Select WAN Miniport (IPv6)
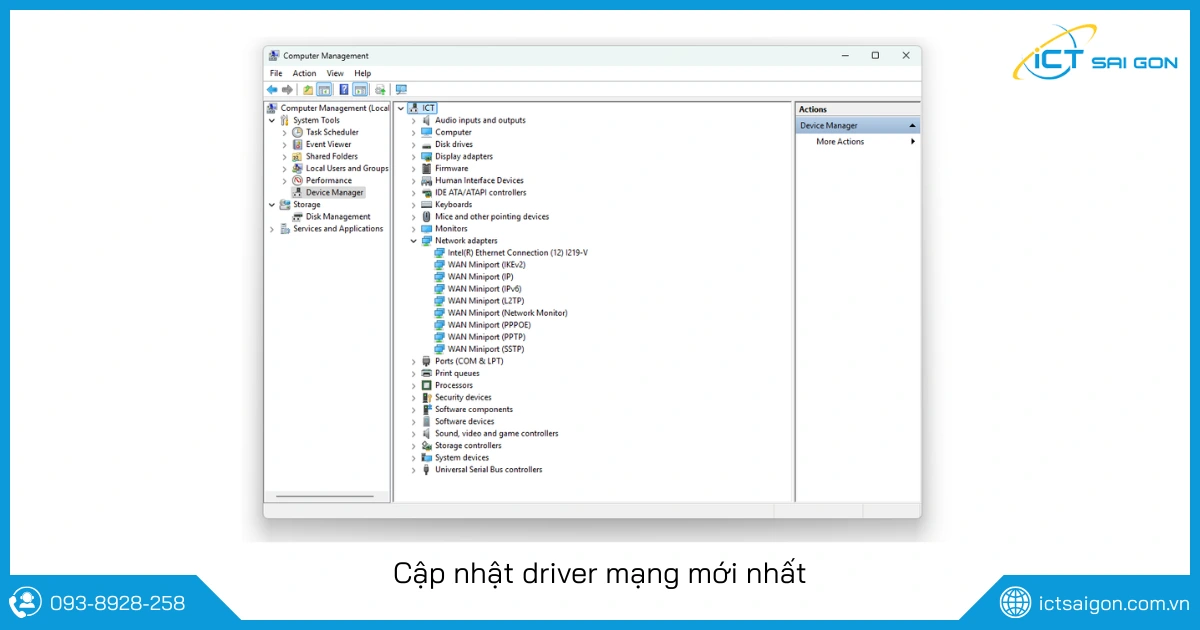Screen dimensions: 1200x630 484,289
